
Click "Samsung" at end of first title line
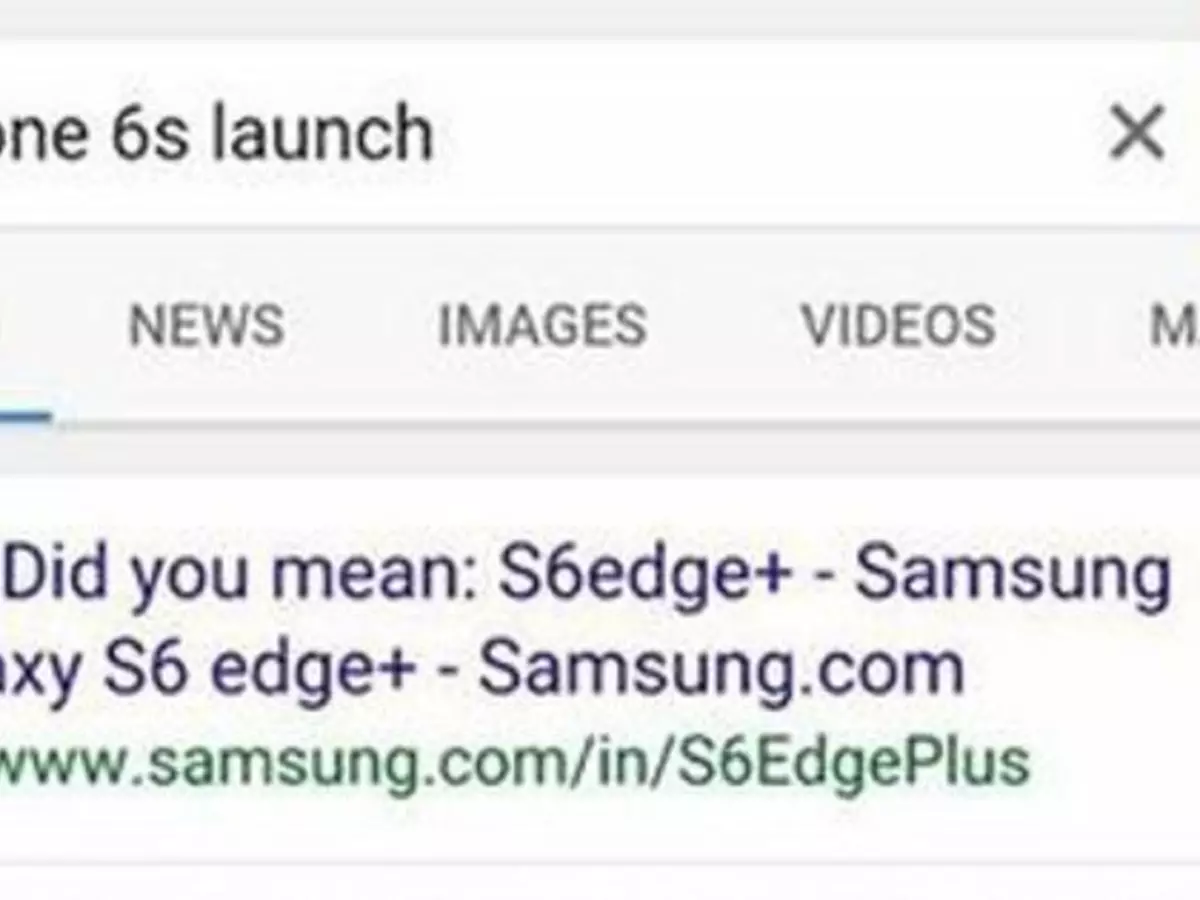click(x=1012, y=575)
